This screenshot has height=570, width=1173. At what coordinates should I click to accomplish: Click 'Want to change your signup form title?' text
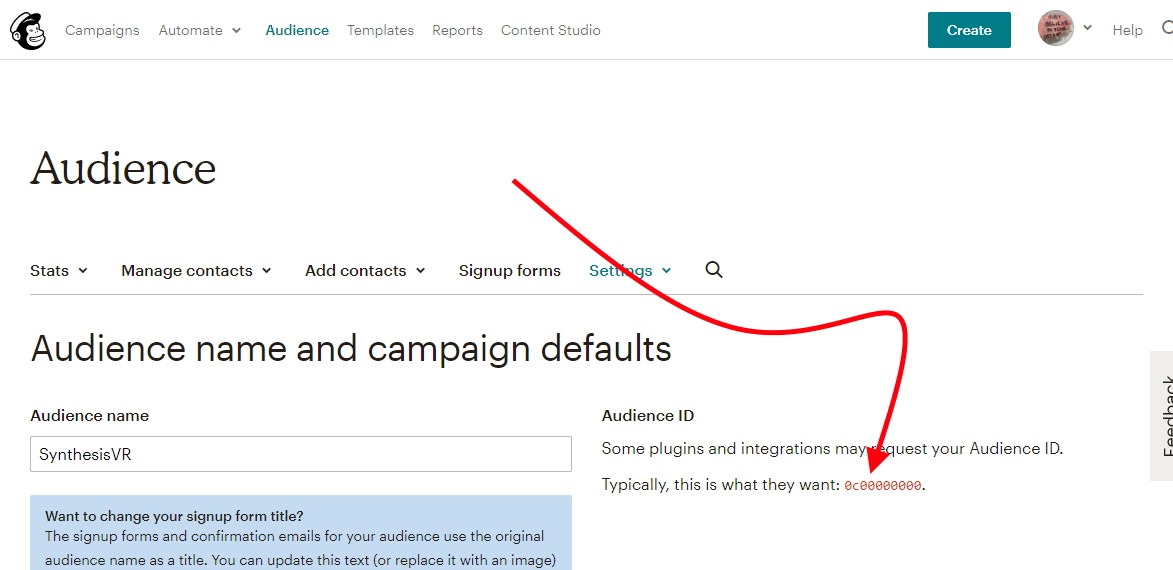[x=174, y=516]
